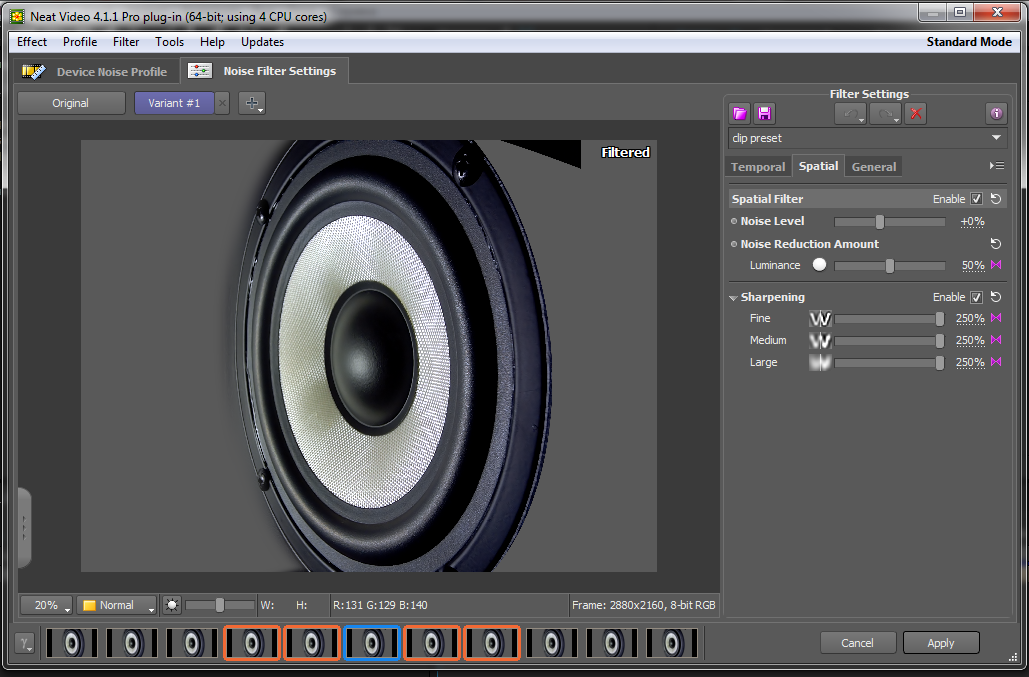1029x677 pixels.
Task: Reset Spatial Filter with its circular arrow
Action: [995, 199]
